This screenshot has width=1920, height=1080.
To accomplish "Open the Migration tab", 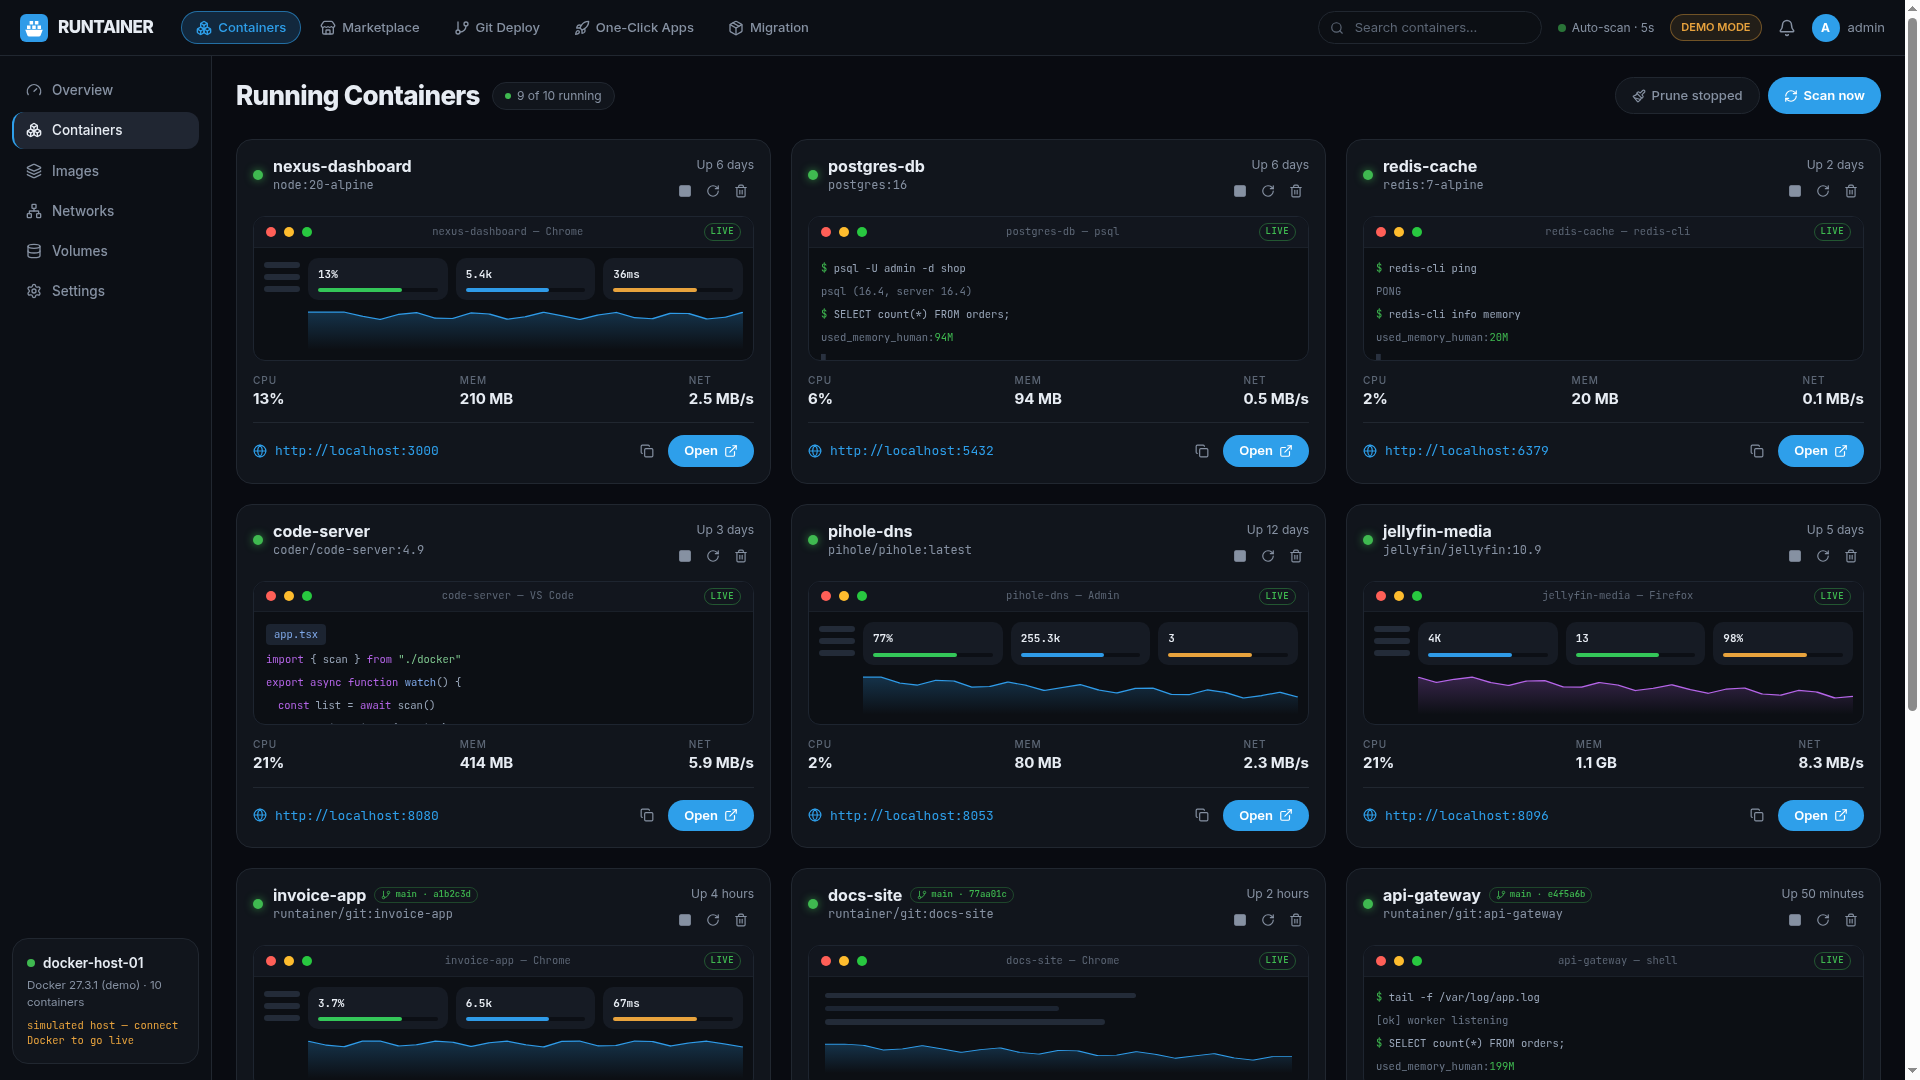I will tap(768, 28).
